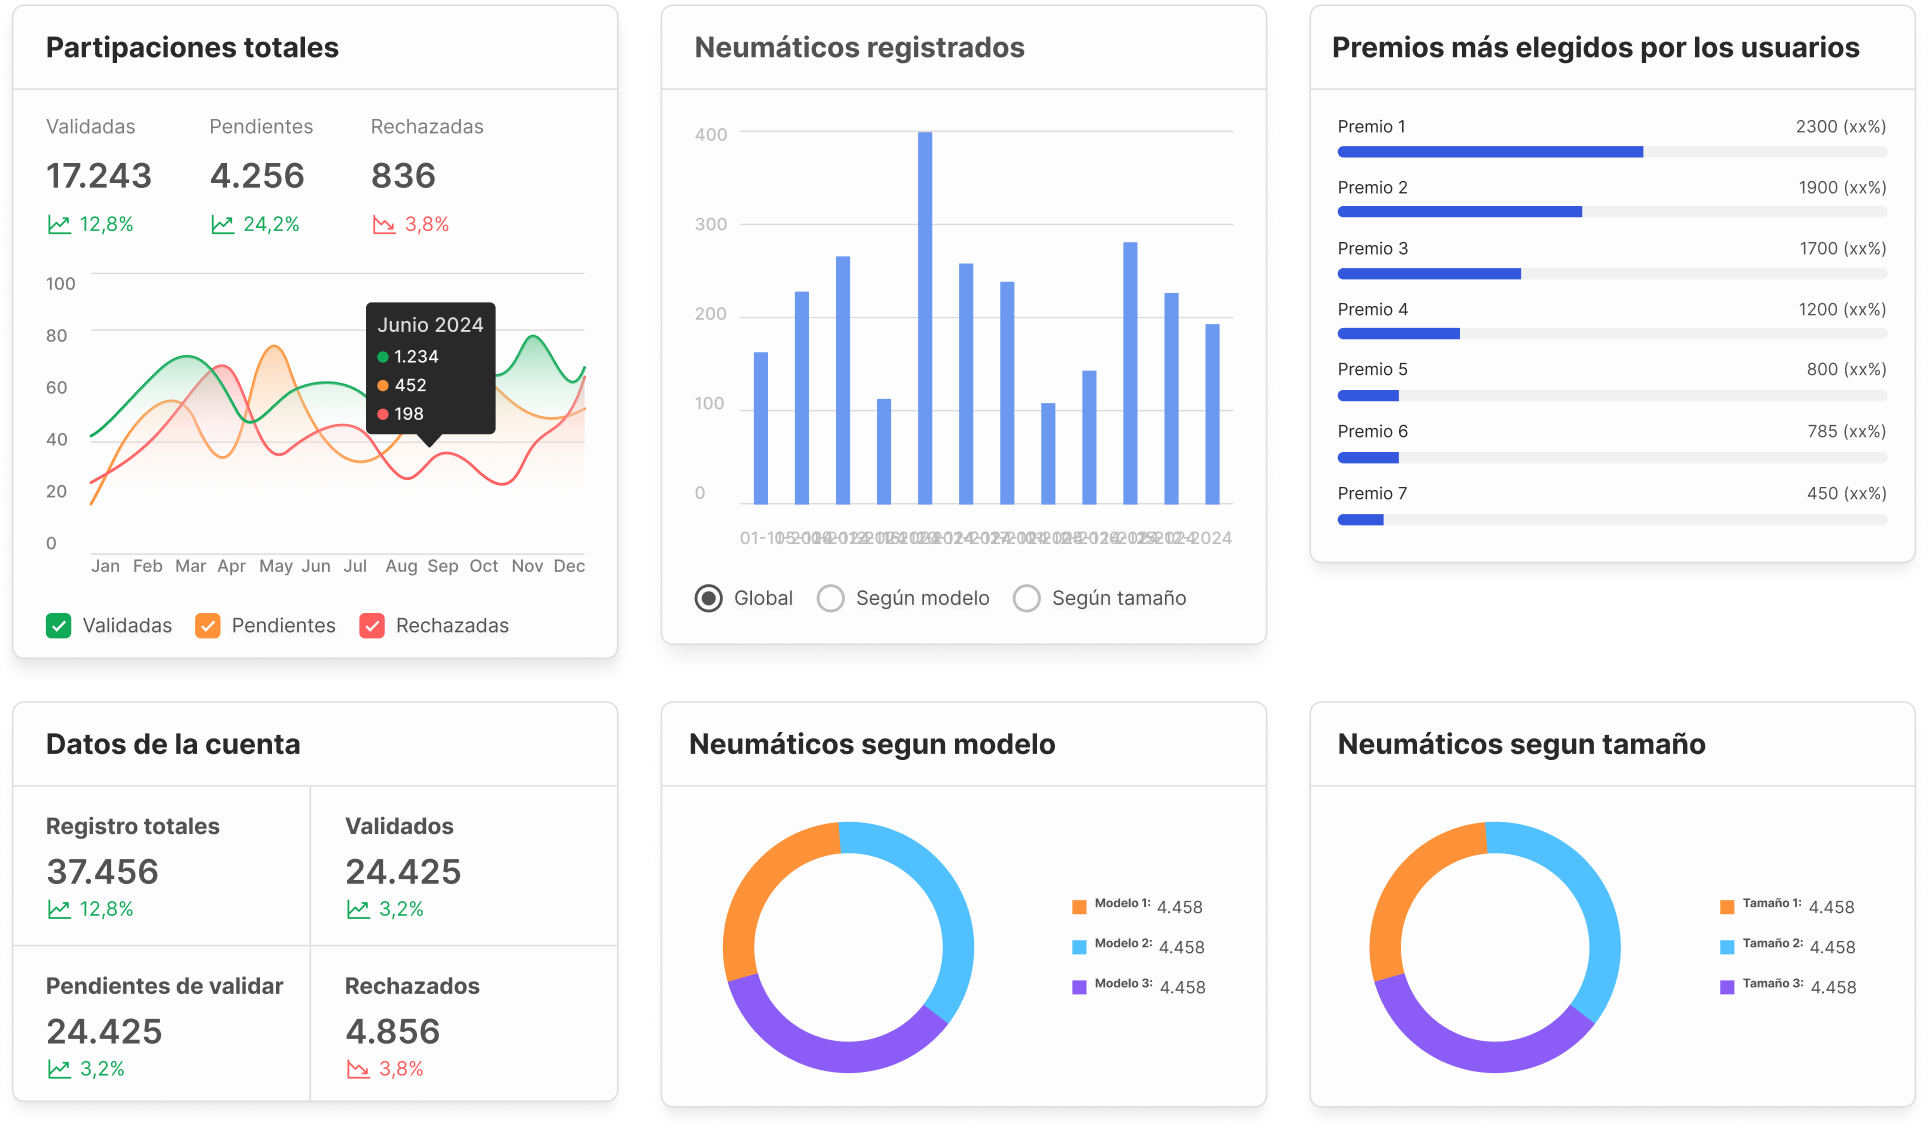This screenshot has width=1932, height=1132.
Task: Click the trend icon under Pendientes de validar
Action: [59, 1068]
